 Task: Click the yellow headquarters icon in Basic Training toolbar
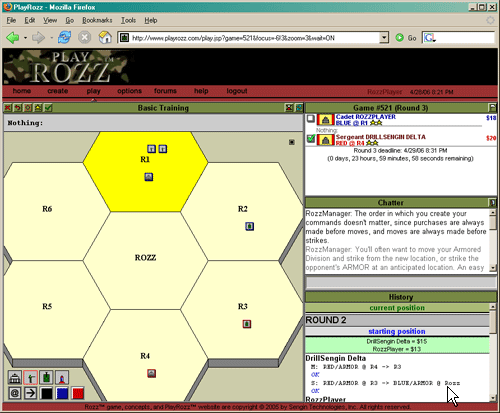pyautogui.click(x=38, y=108)
